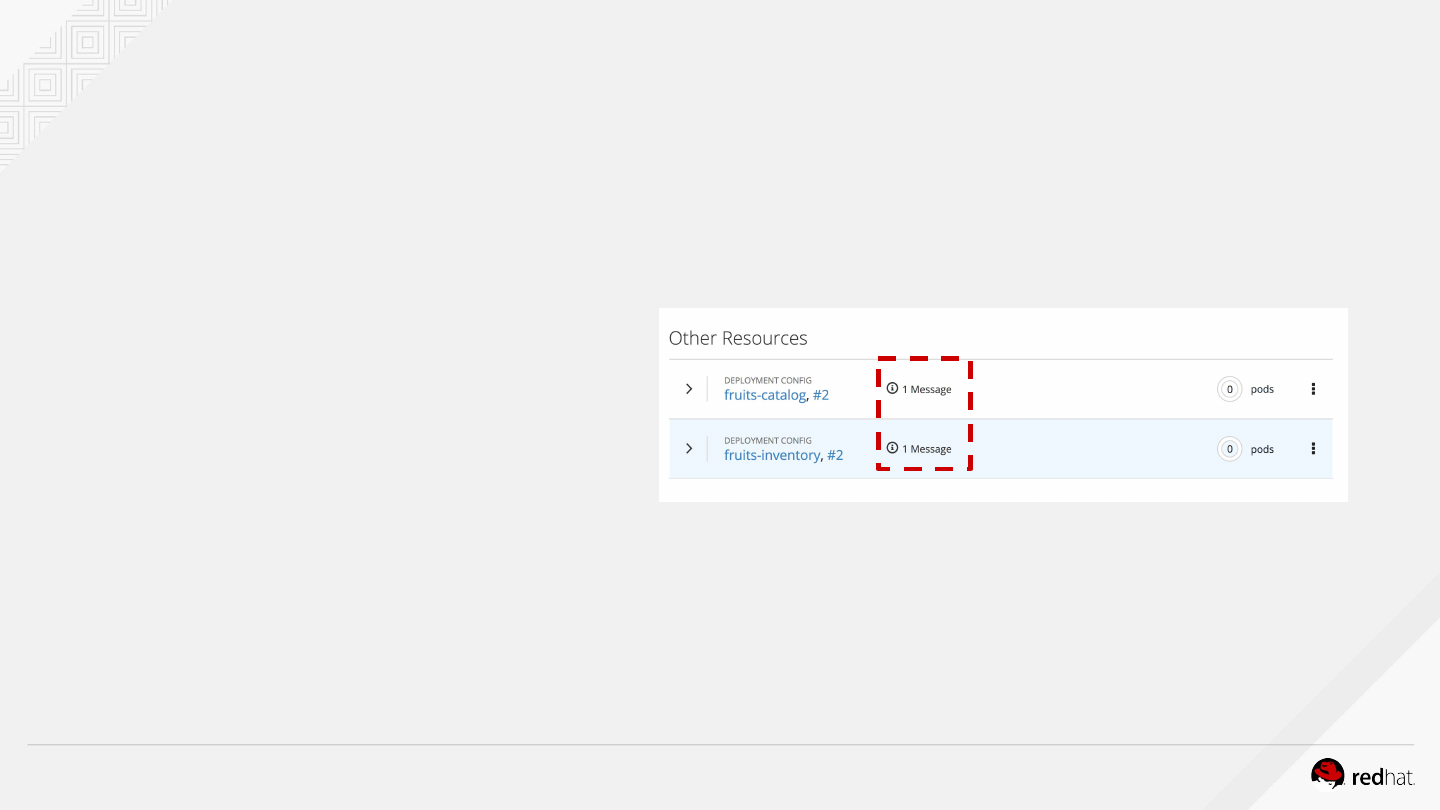Click the Other Resources heading
The width and height of the screenshot is (1440, 810).
(738, 338)
